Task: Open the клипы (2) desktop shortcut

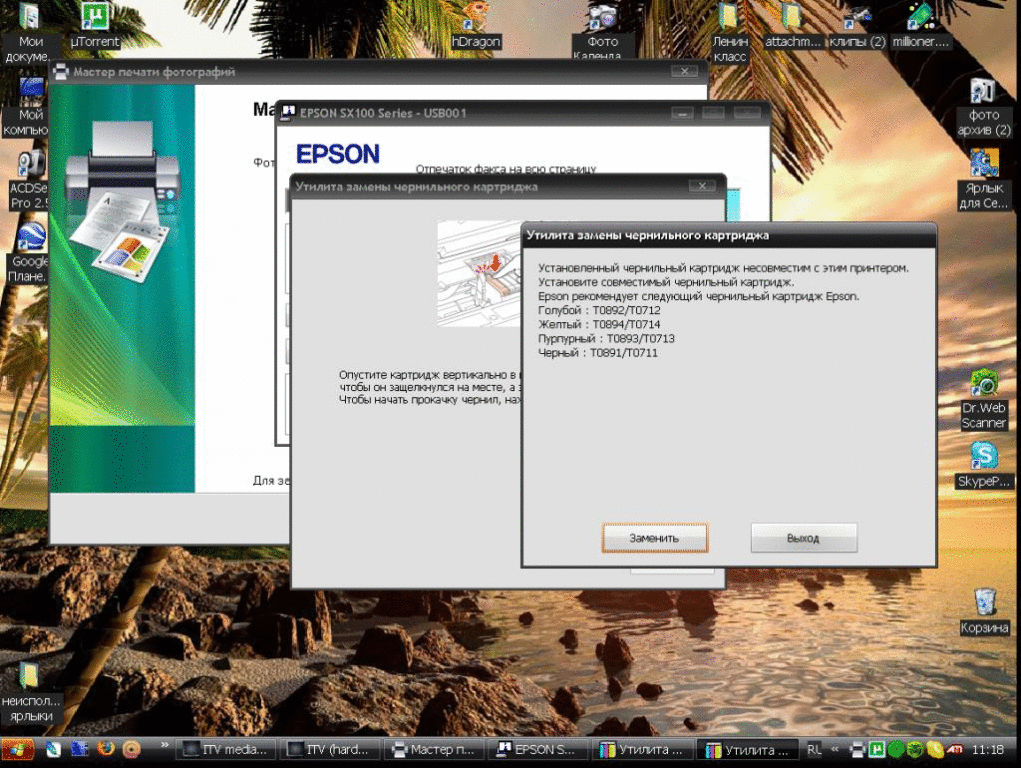Action: pyautogui.click(x=857, y=26)
